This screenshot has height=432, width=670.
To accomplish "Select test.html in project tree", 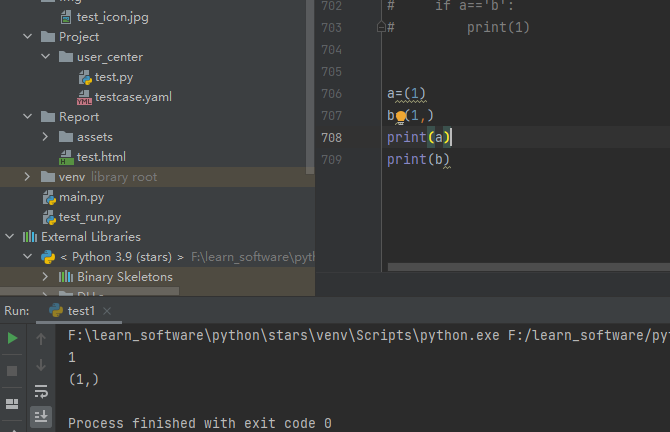I will tap(101, 157).
